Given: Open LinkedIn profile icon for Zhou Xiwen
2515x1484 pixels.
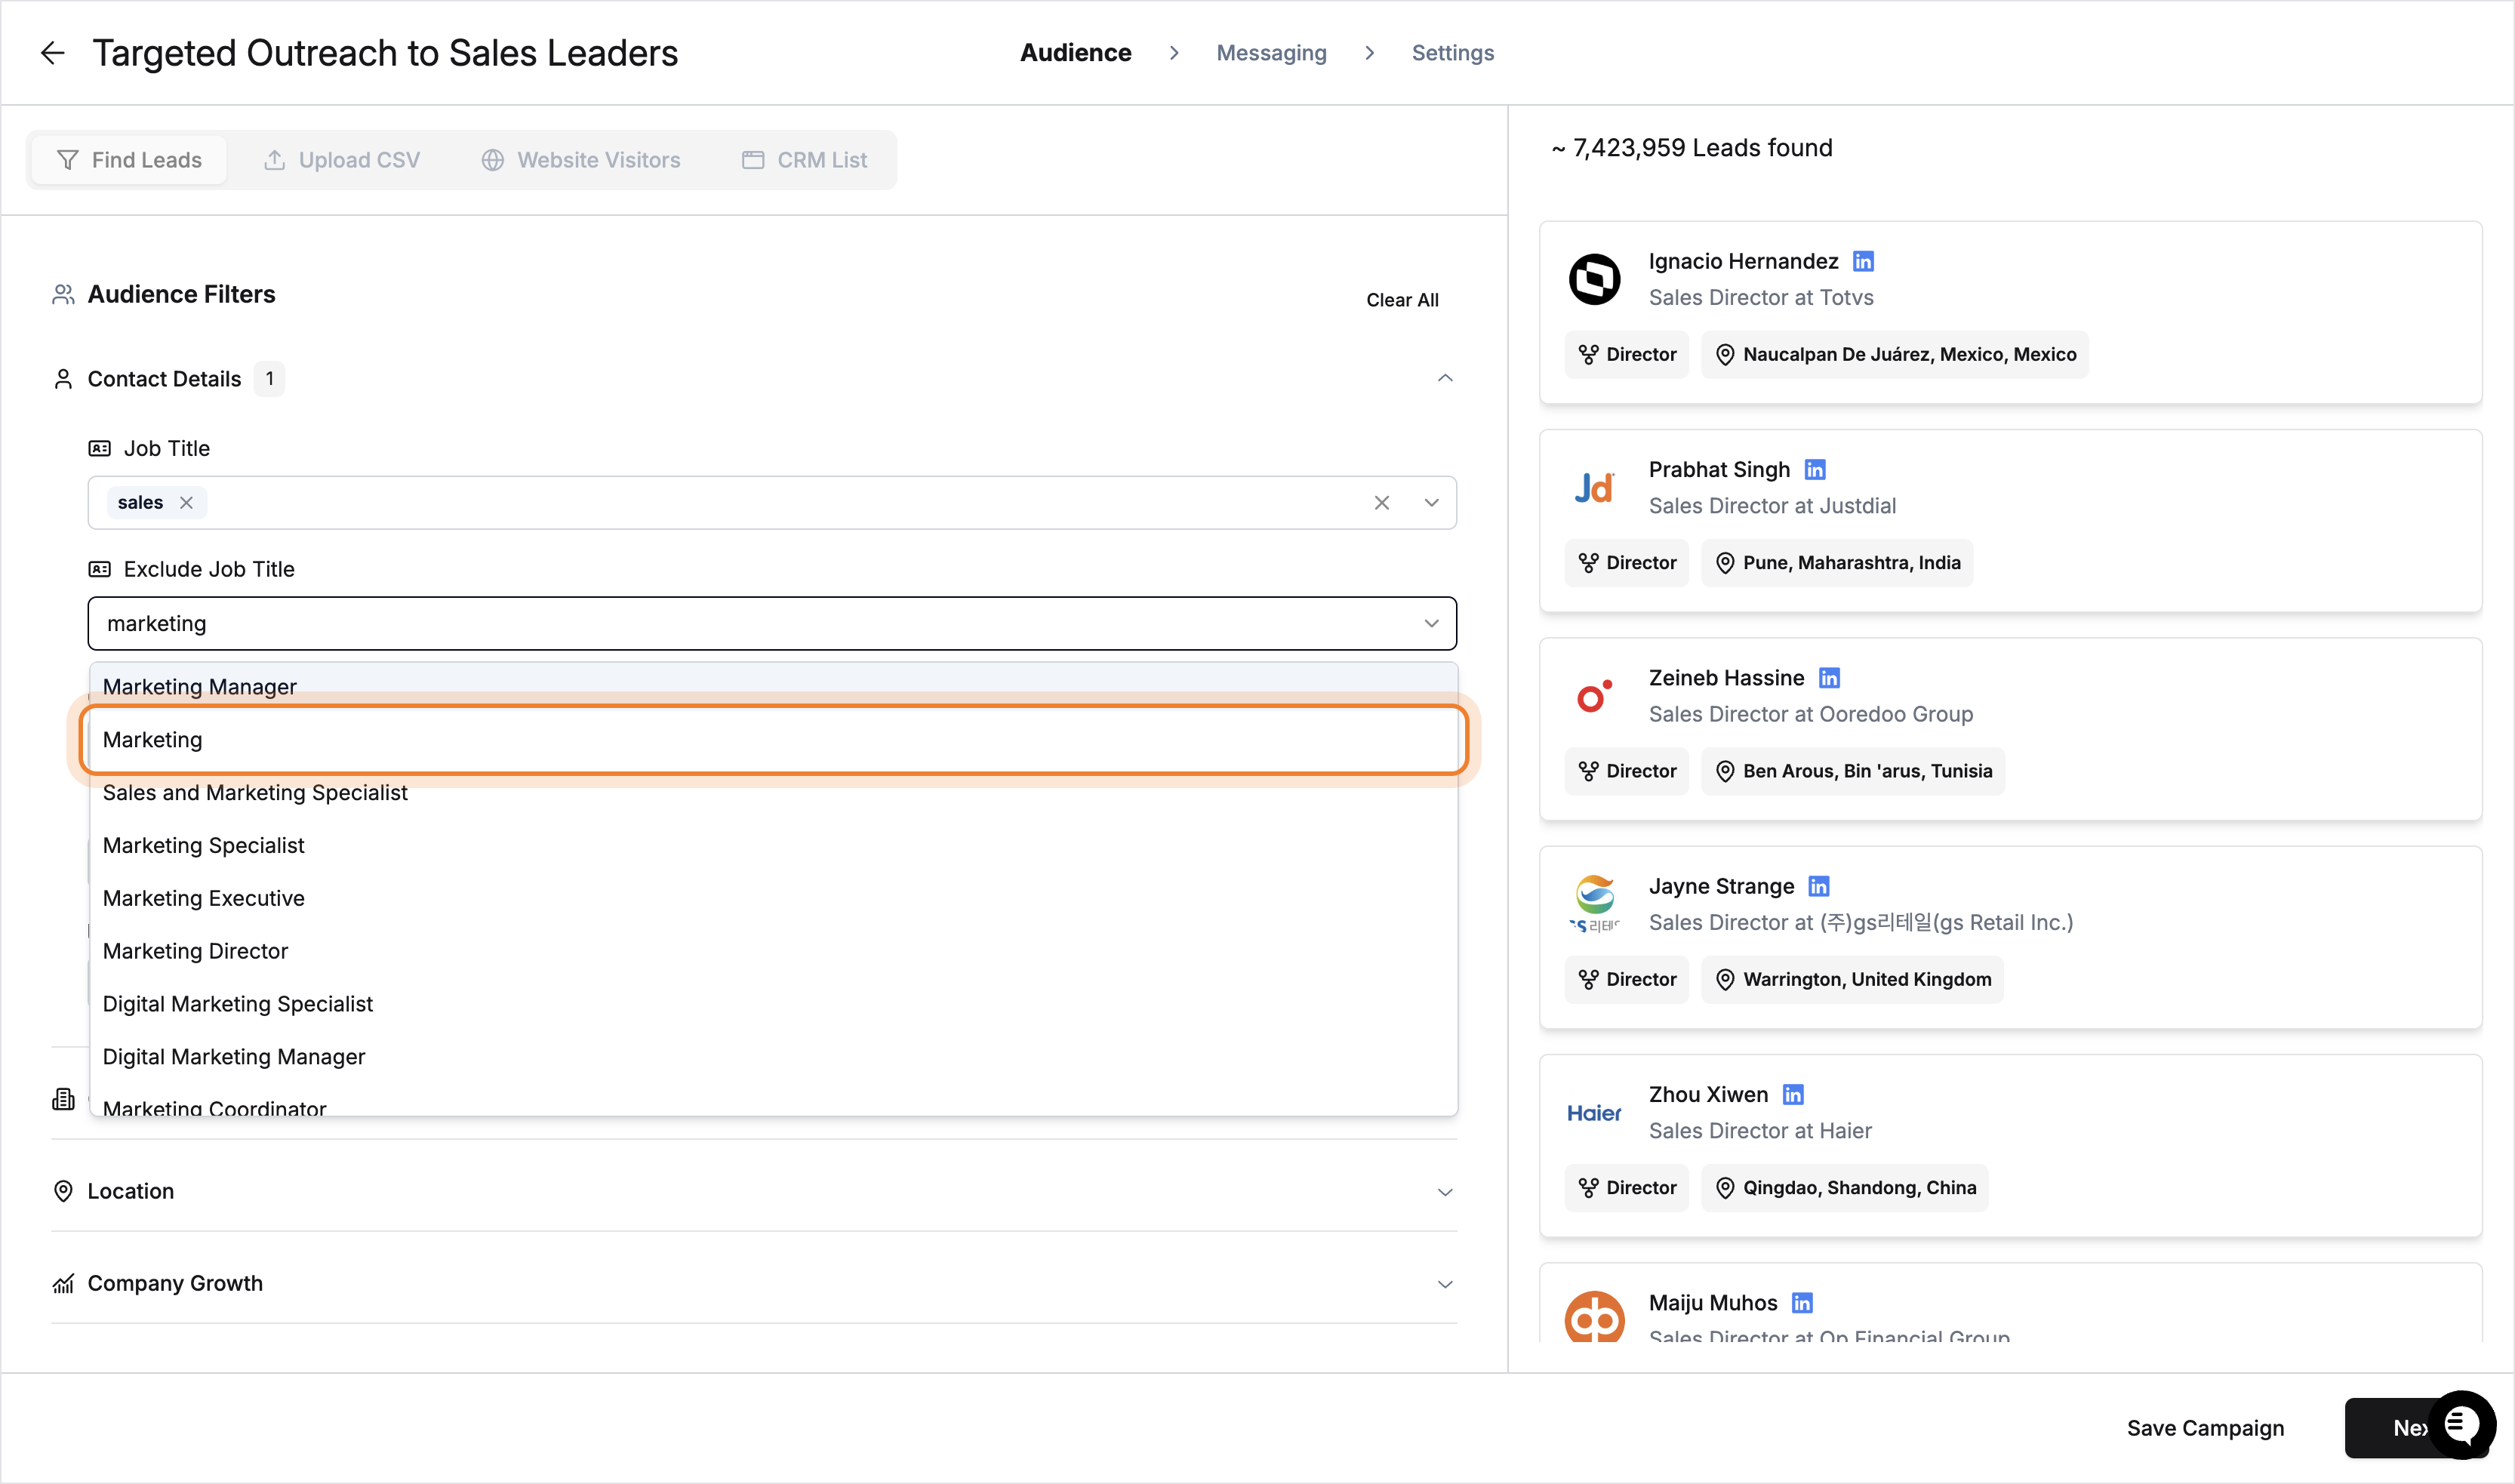Looking at the screenshot, I should pyautogui.click(x=1793, y=1094).
